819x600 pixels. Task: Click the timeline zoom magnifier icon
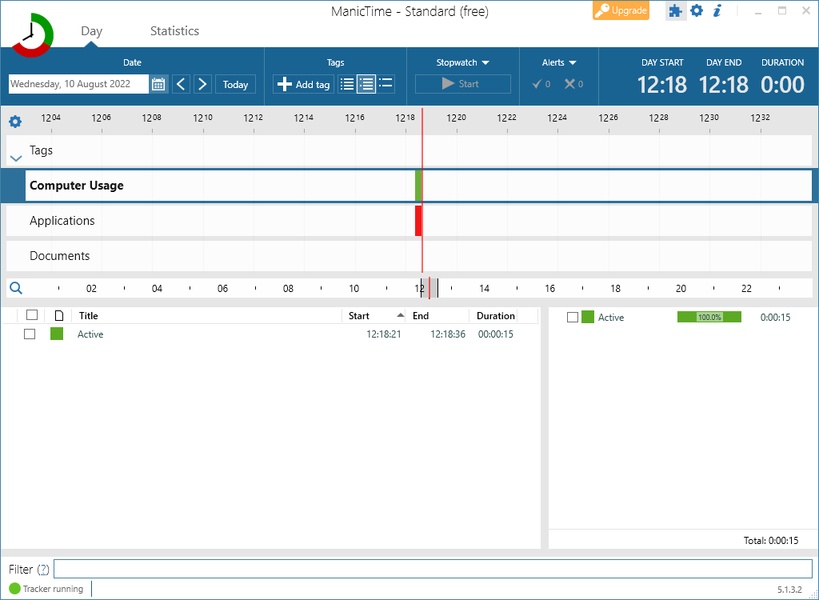tap(15, 288)
